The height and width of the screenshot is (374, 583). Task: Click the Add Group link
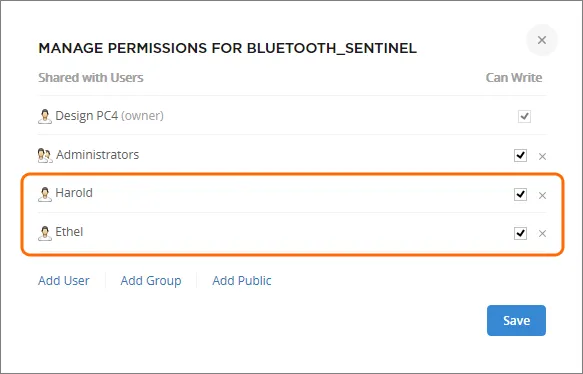pos(151,281)
